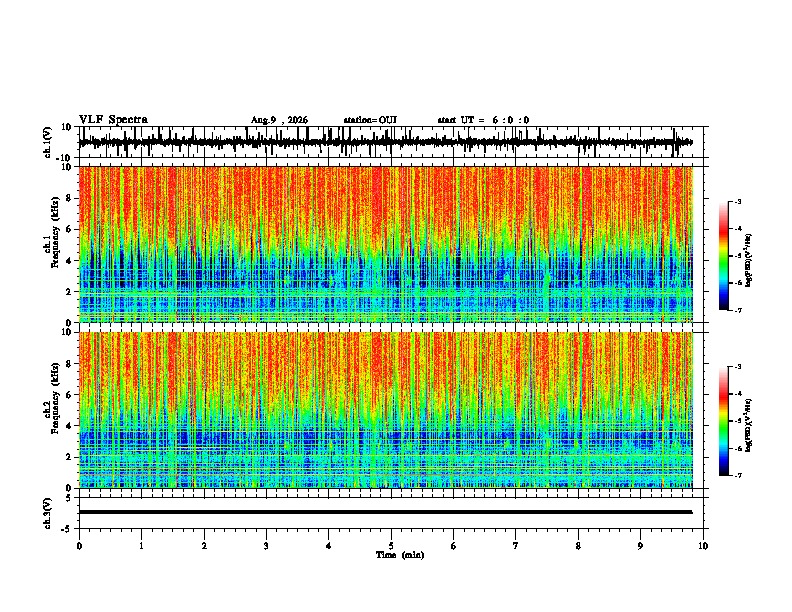Click the "ch.1(V)" waveform axis label

click(48, 142)
